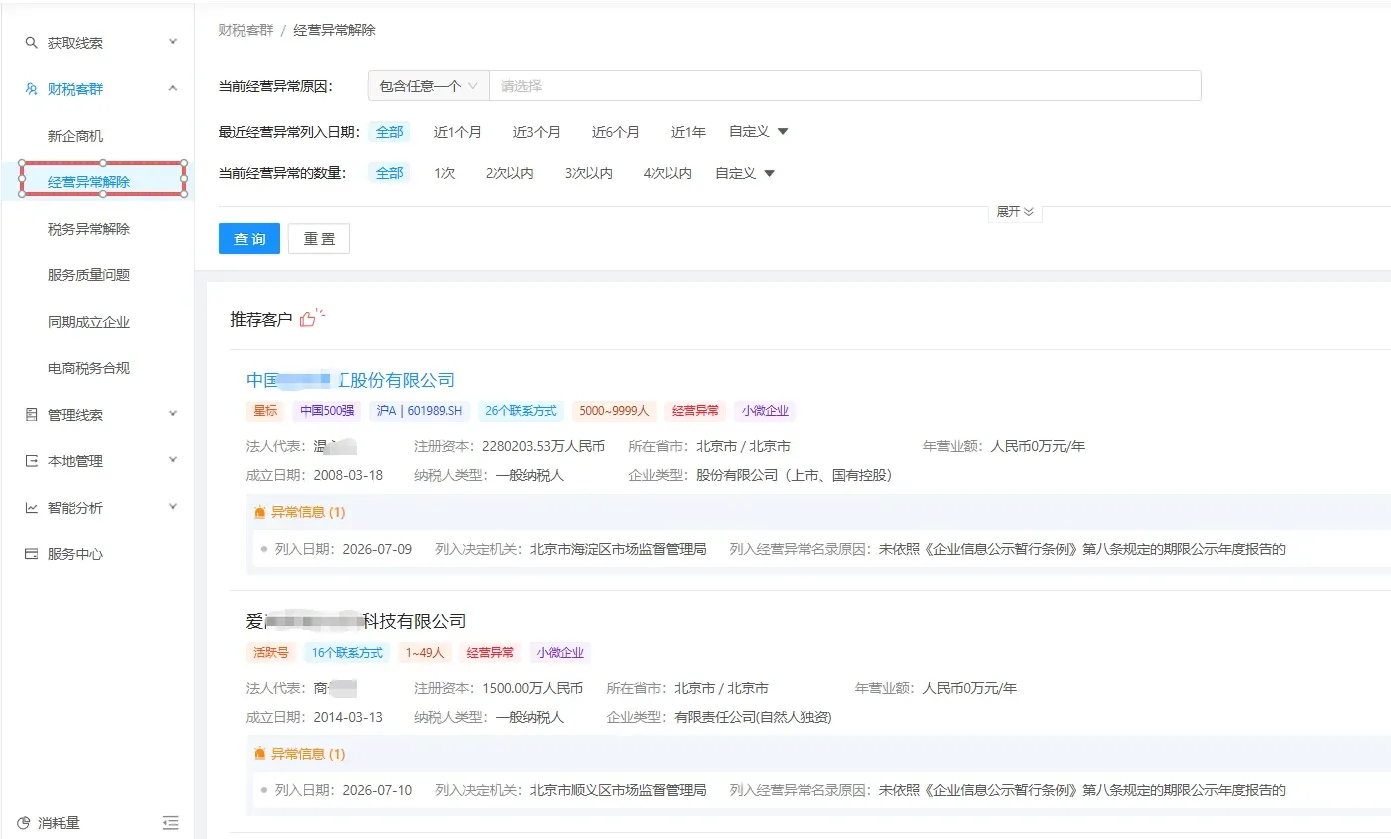Click 财税客群 in the breadcrumb

pos(245,30)
